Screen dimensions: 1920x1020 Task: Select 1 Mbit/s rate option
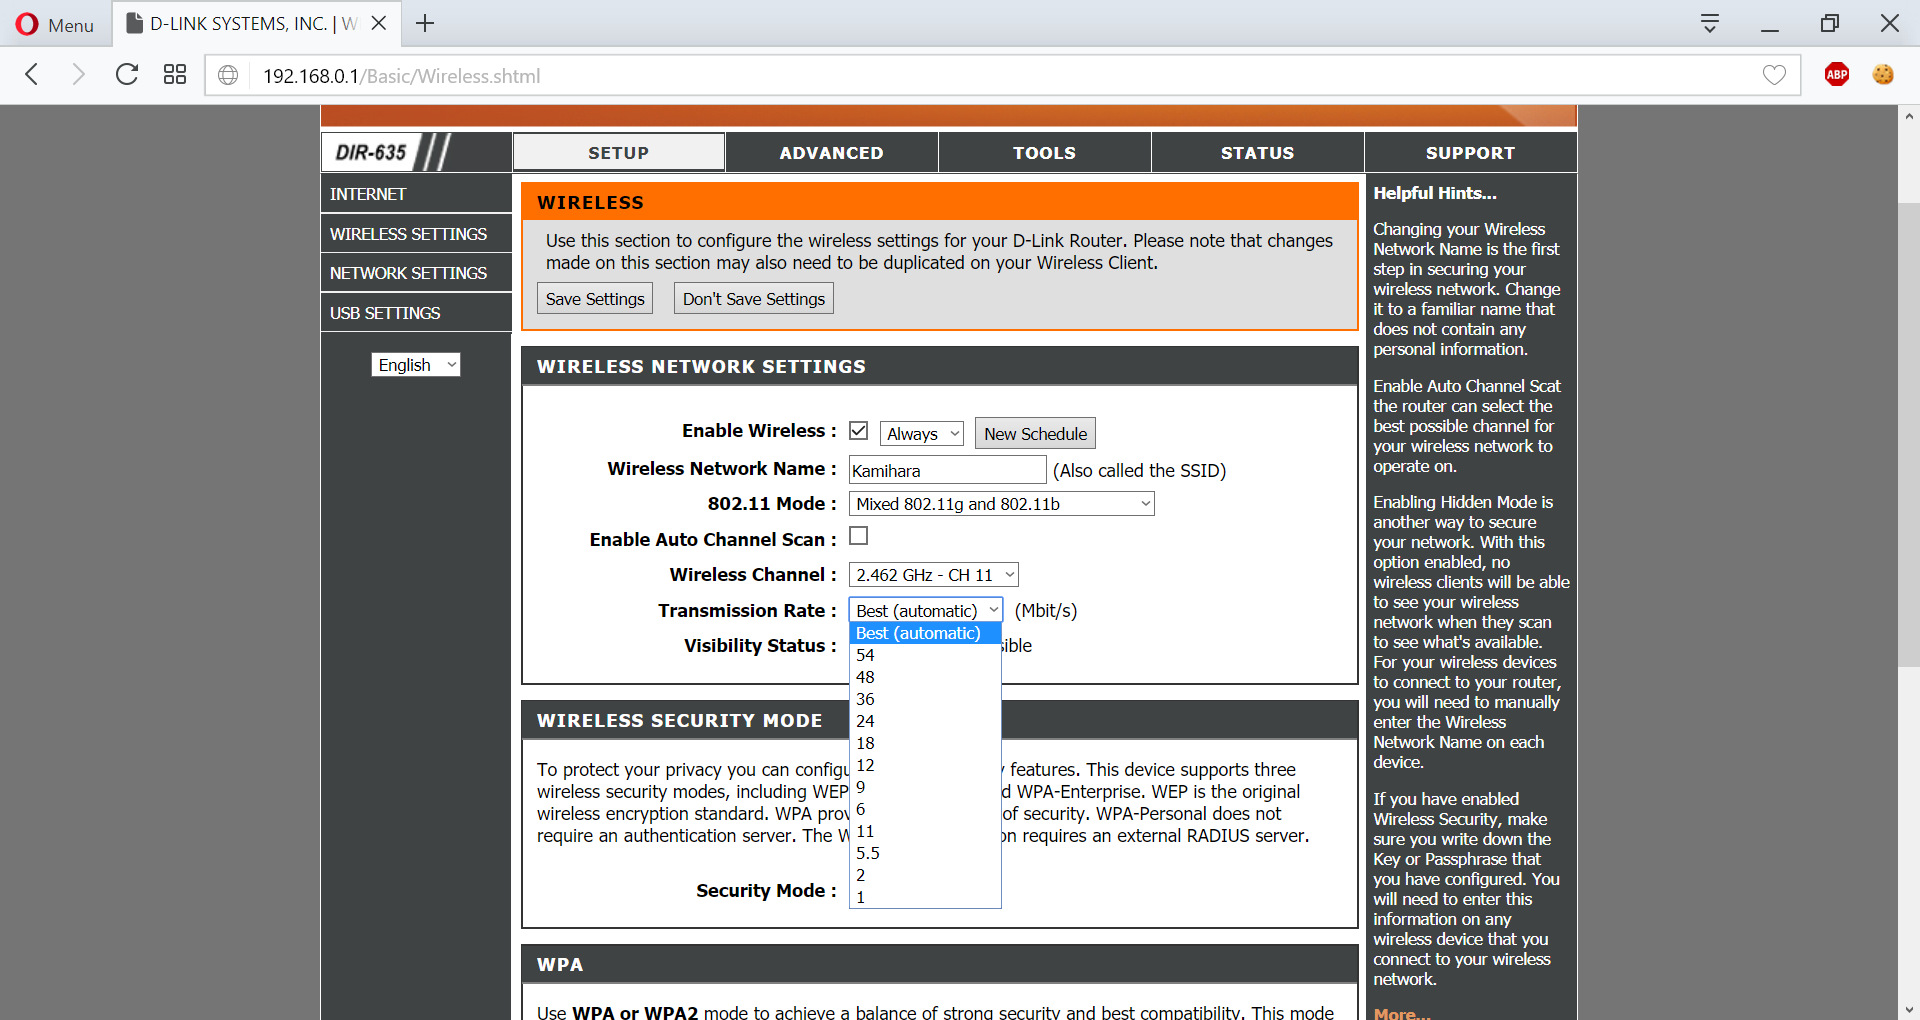click(x=925, y=897)
